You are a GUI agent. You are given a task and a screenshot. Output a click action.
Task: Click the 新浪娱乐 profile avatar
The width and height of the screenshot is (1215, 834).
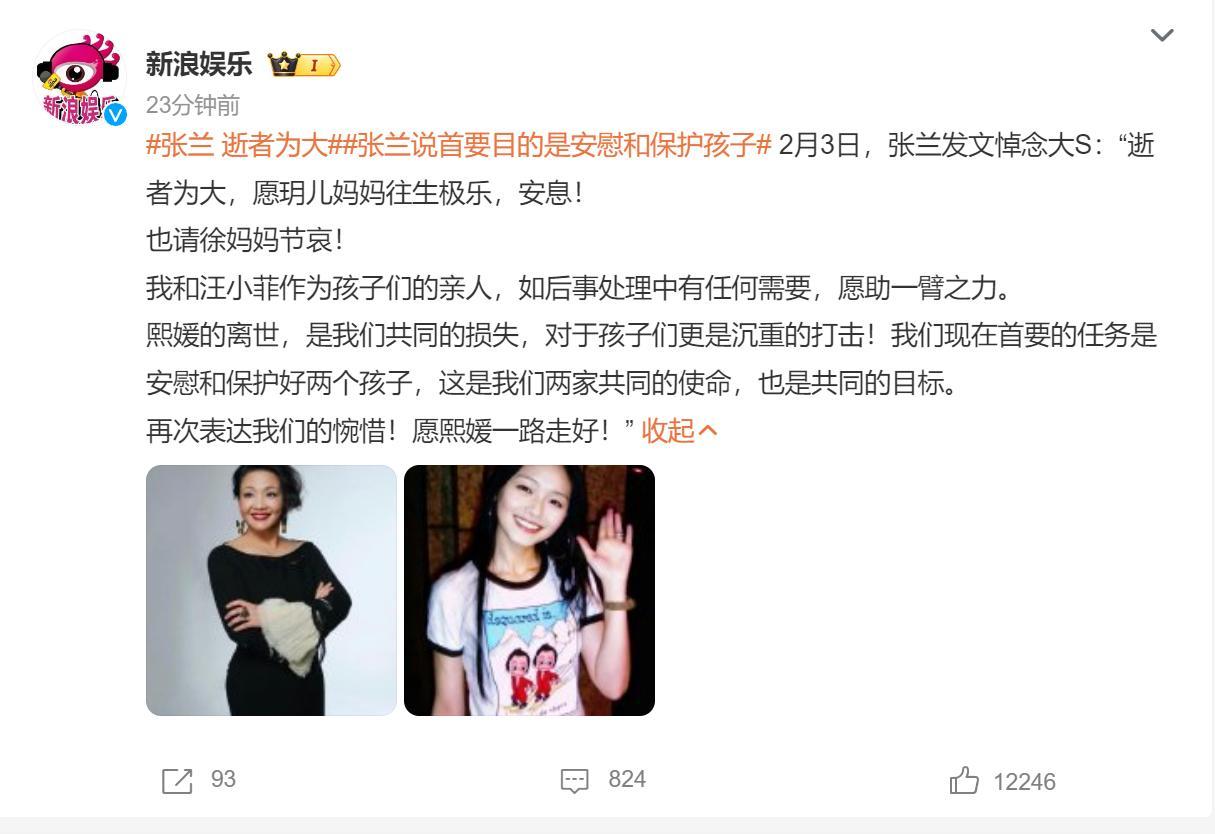81,79
